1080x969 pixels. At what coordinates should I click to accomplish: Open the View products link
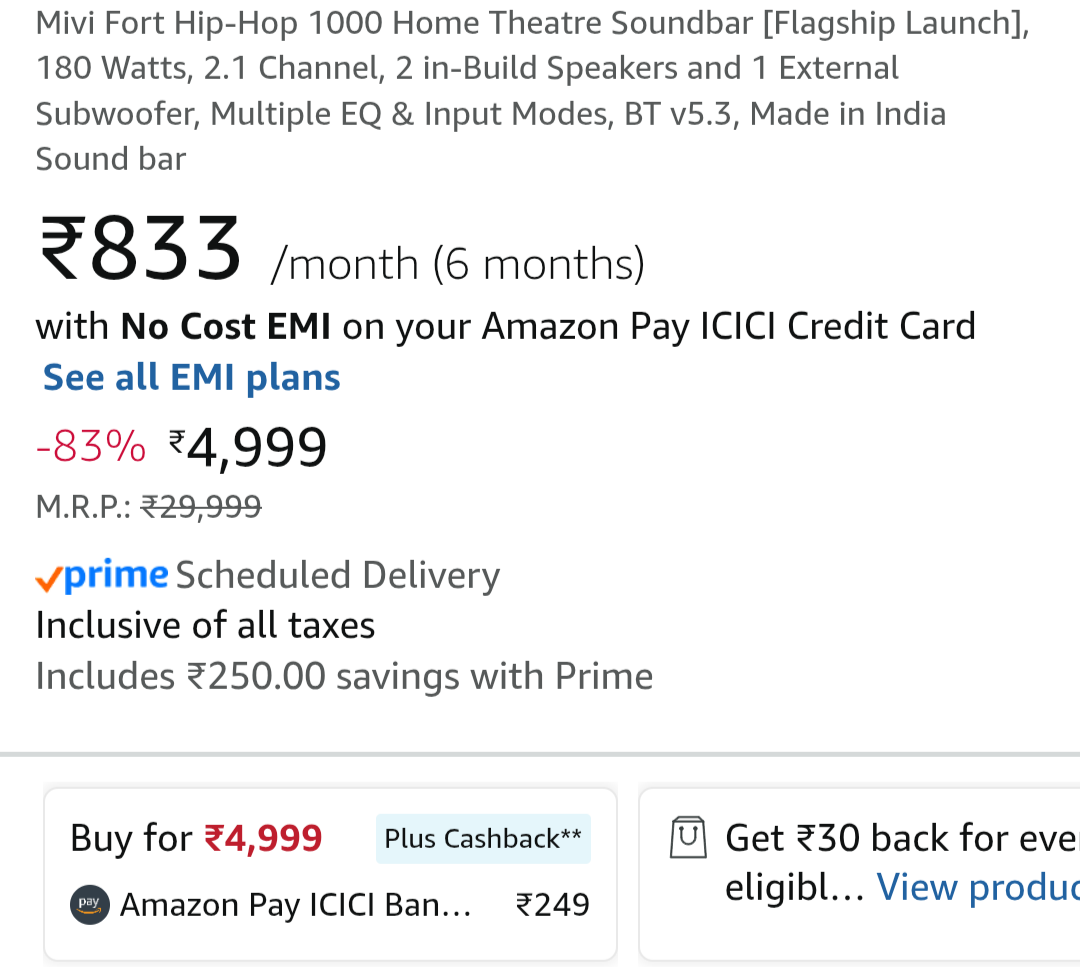click(x=977, y=887)
